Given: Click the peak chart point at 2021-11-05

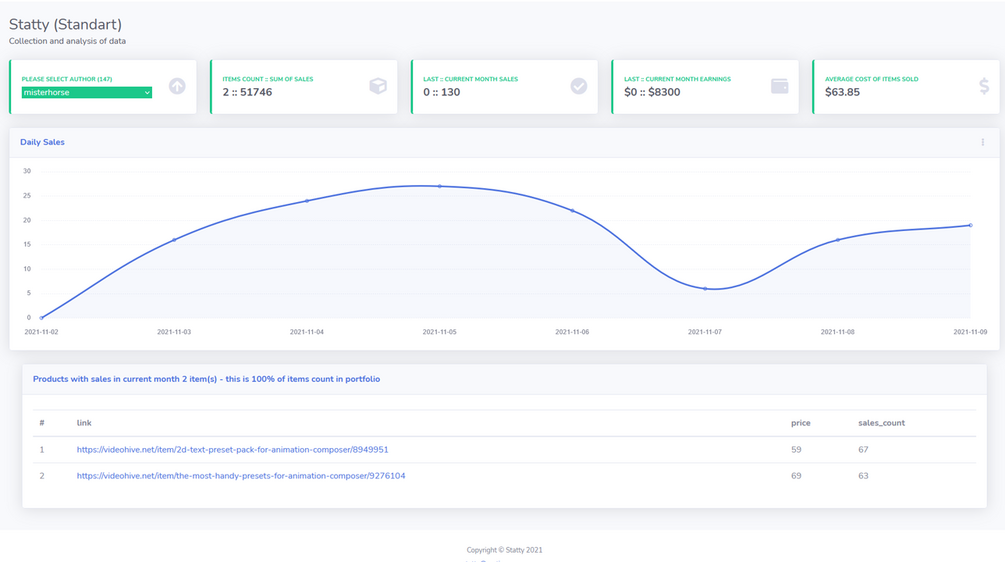Looking at the screenshot, I should pyautogui.click(x=440, y=186).
